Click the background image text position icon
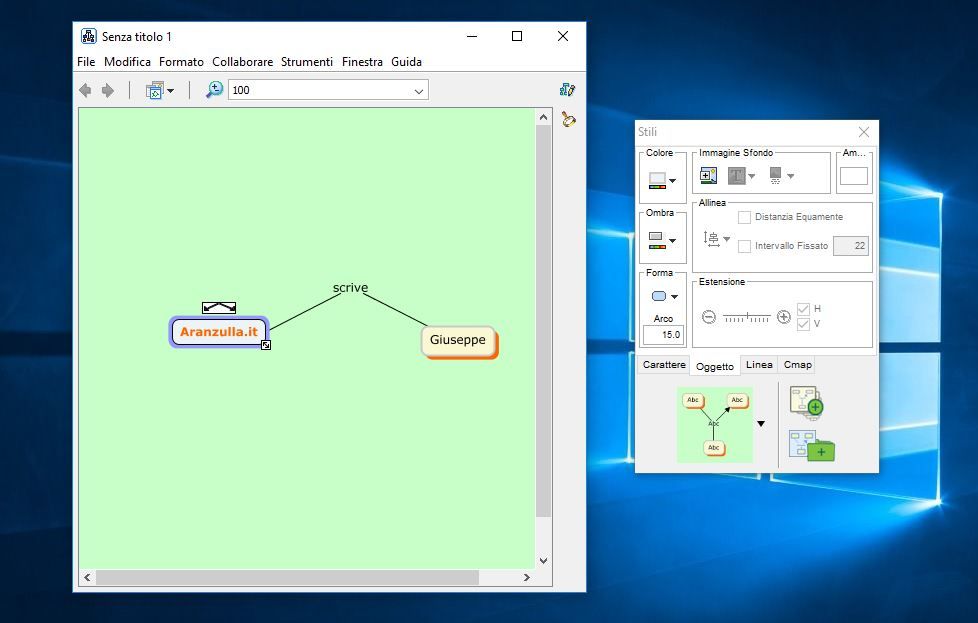 point(737,176)
